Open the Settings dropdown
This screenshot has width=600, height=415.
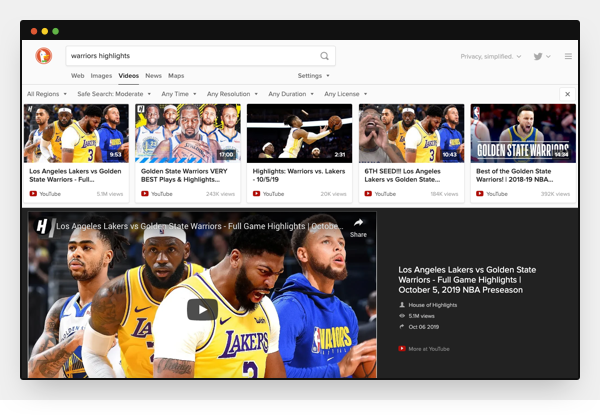point(313,76)
